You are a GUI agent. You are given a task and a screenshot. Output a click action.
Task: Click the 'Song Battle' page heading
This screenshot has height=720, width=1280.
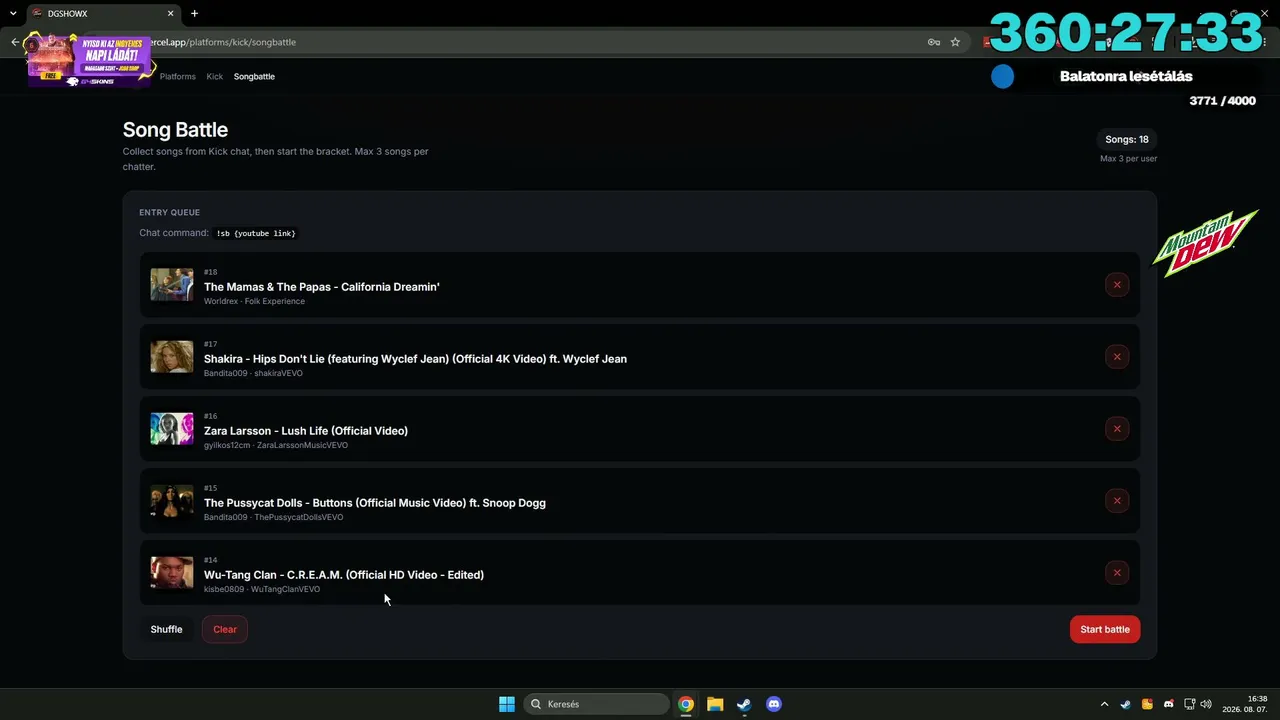175,130
